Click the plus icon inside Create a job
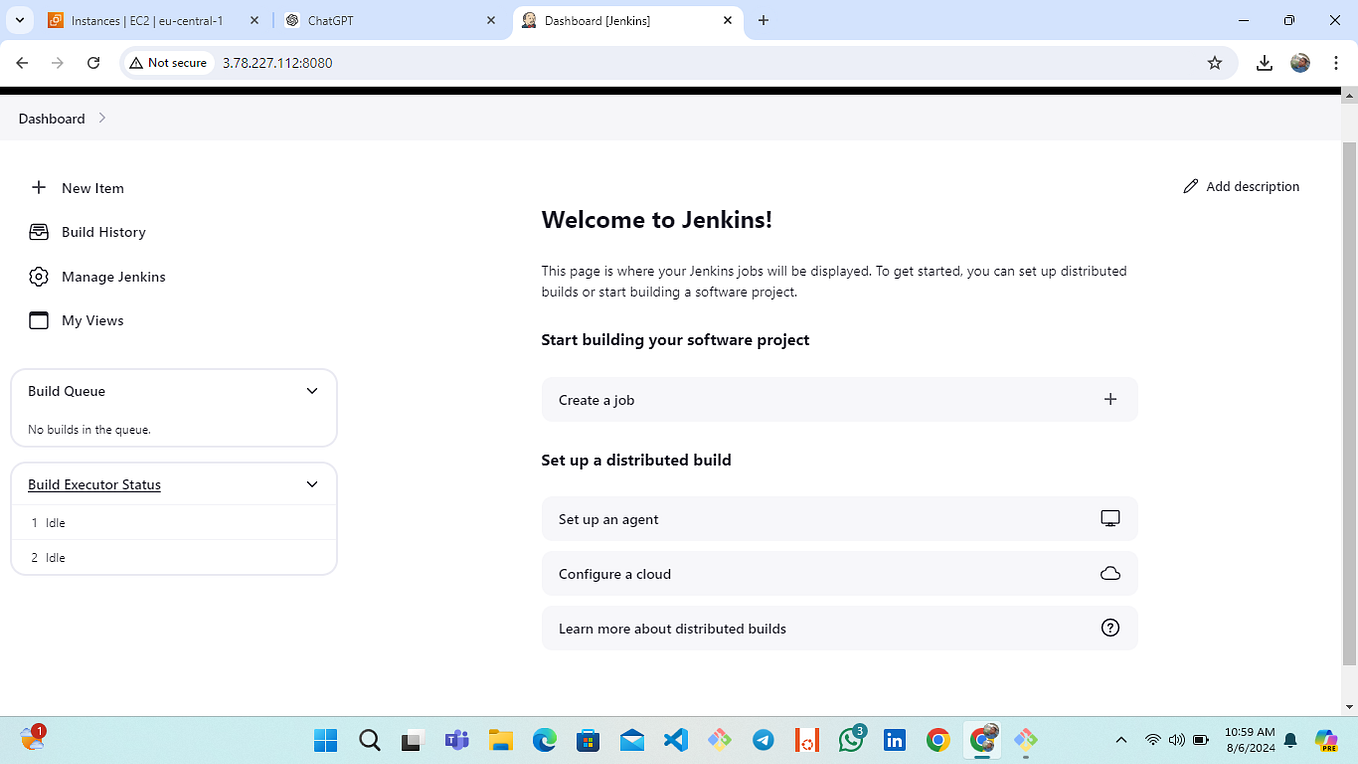Image resolution: width=1358 pixels, height=764 pixels. pyautogui.click(x=1110, y=399)
